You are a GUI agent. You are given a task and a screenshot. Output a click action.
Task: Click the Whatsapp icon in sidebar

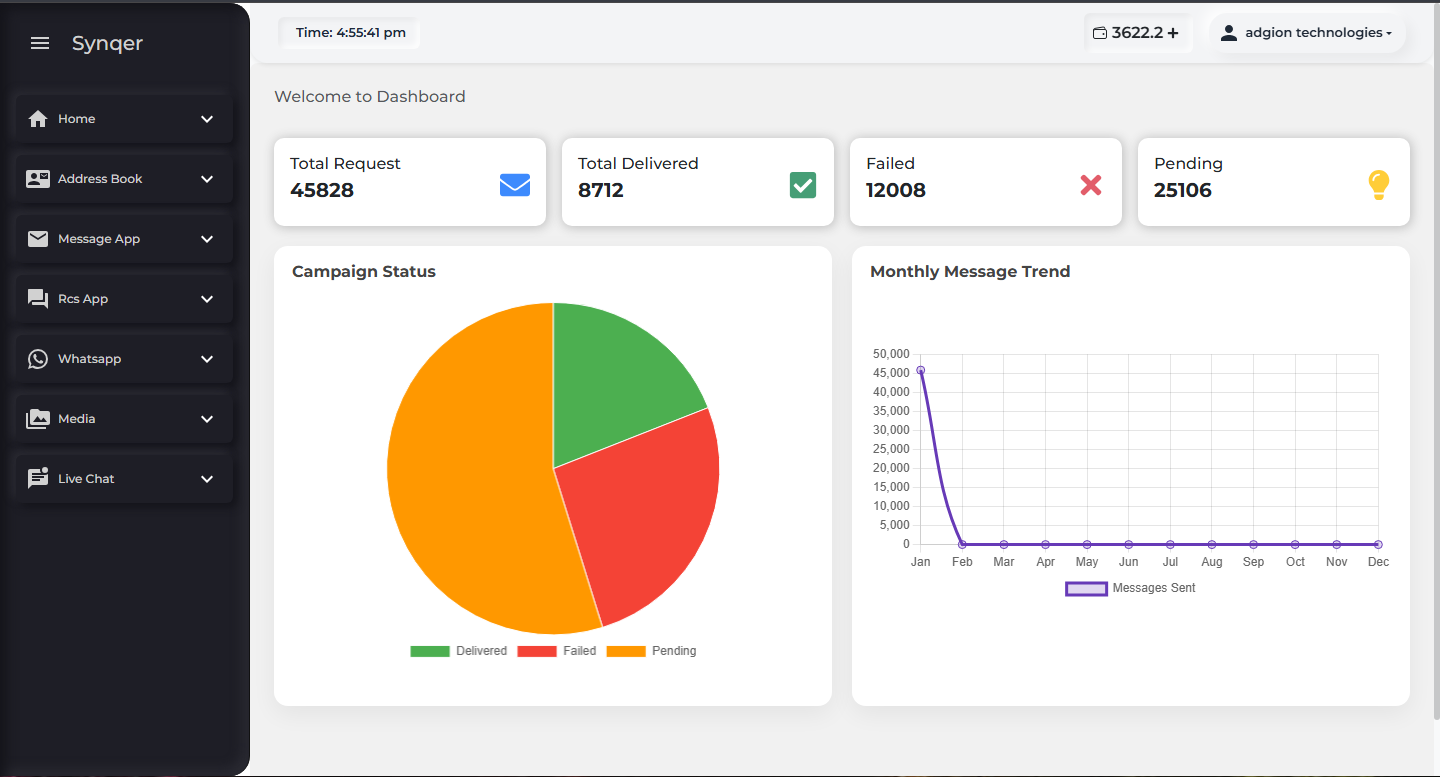coord(38,359)
